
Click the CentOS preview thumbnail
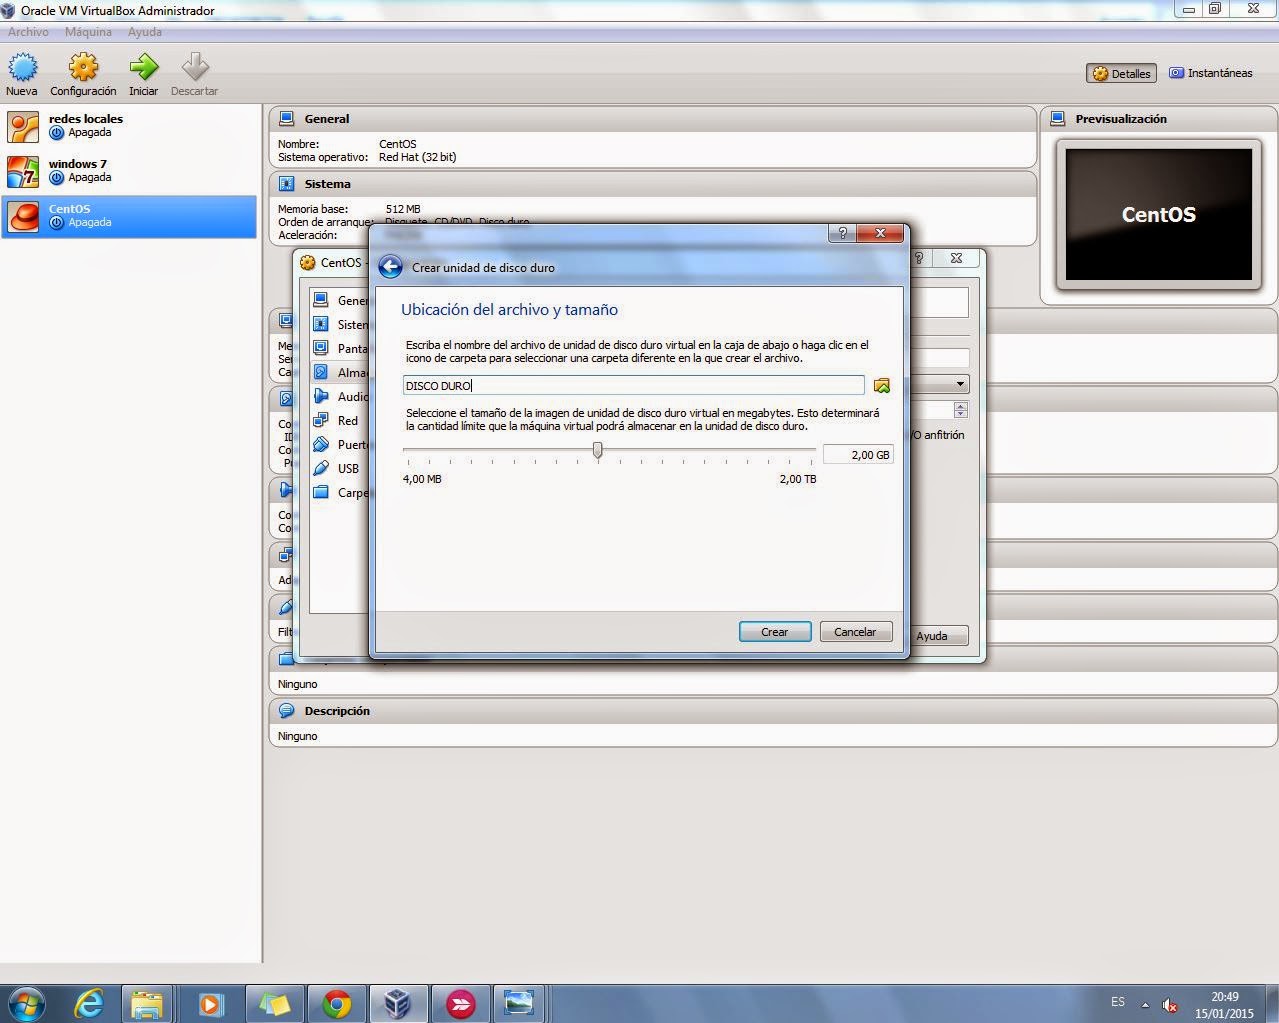click(1158, 214)
